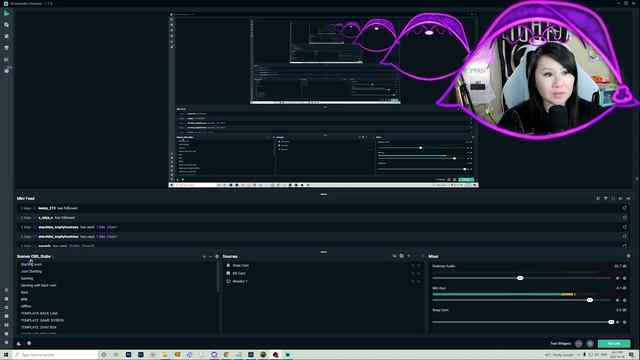The height and width of the screenshot is (360, 640).
Task: Skip the current alert in Mini Feed
Action: 621,198
